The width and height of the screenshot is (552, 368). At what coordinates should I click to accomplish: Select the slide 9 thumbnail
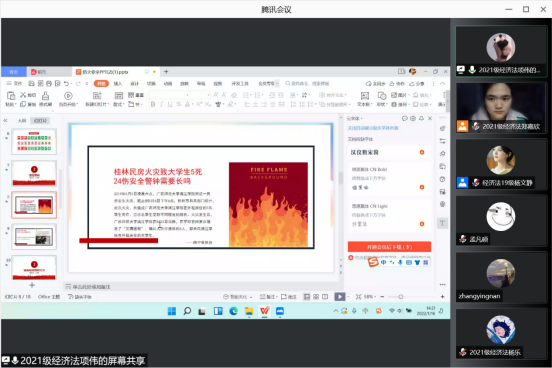pyautogui.click(x=34, y=236)
